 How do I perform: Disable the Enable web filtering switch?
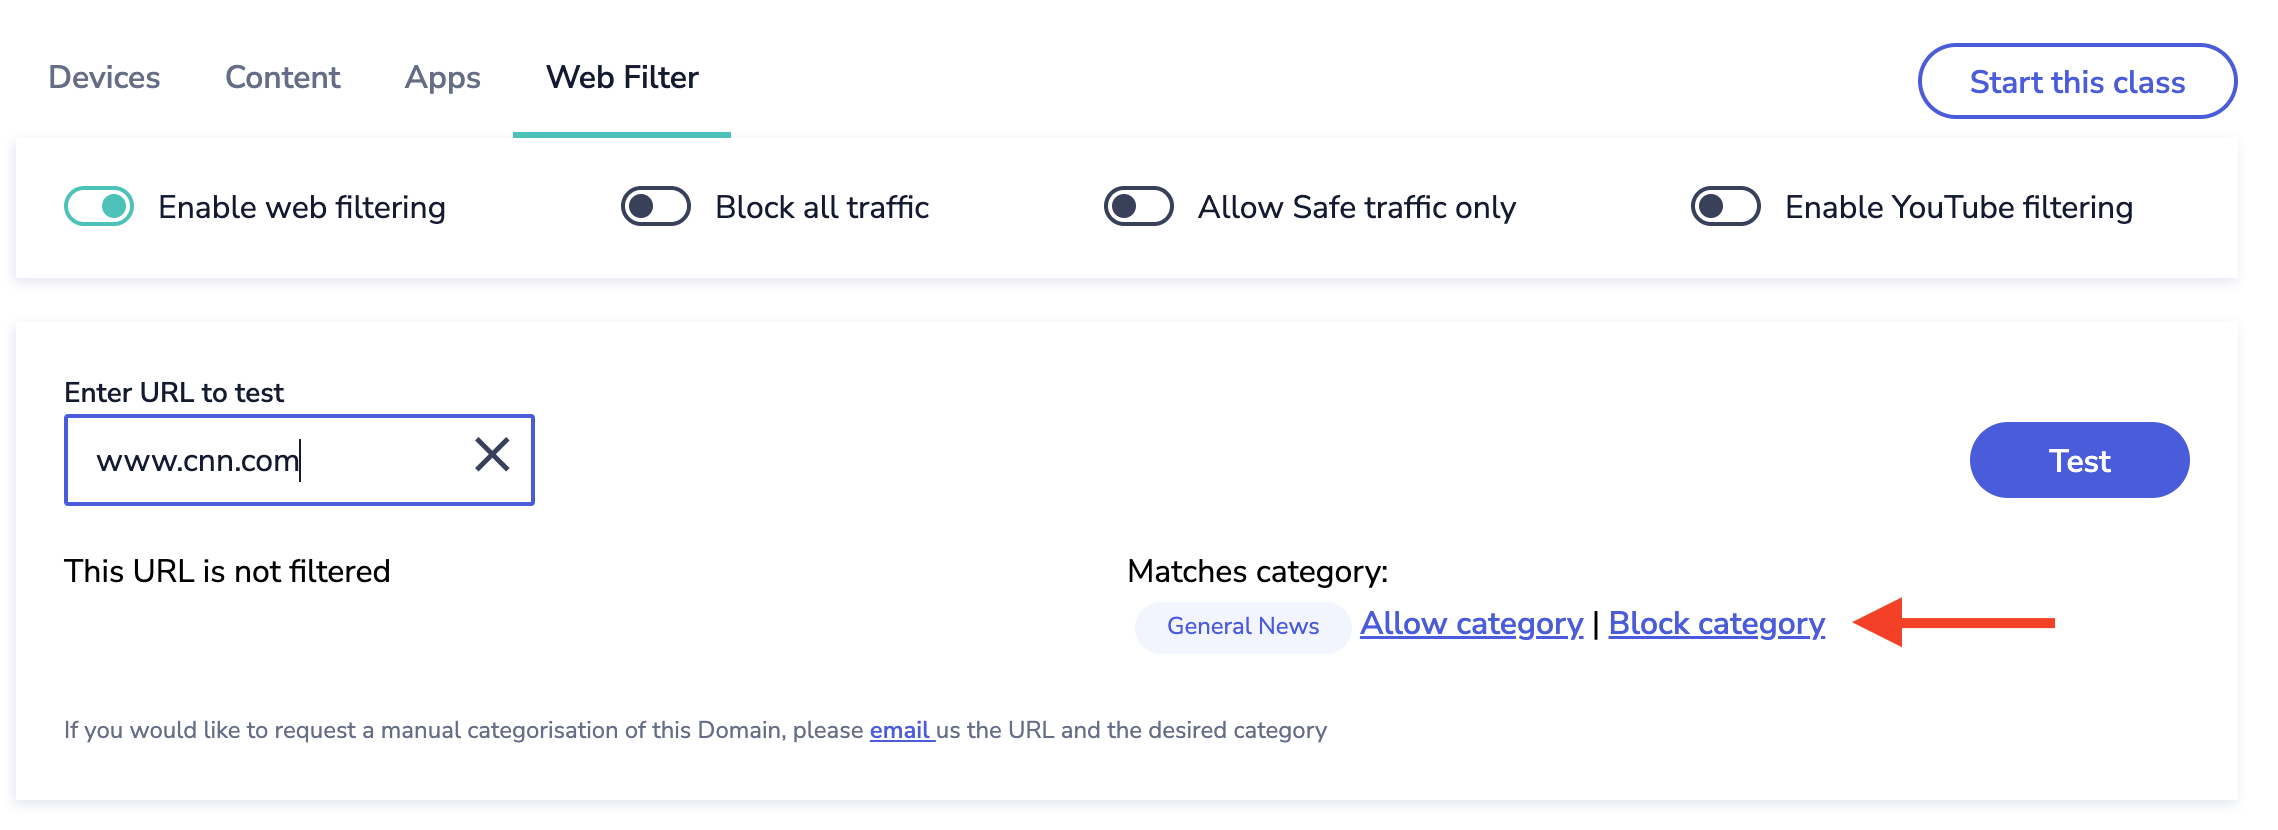(99, 207)
